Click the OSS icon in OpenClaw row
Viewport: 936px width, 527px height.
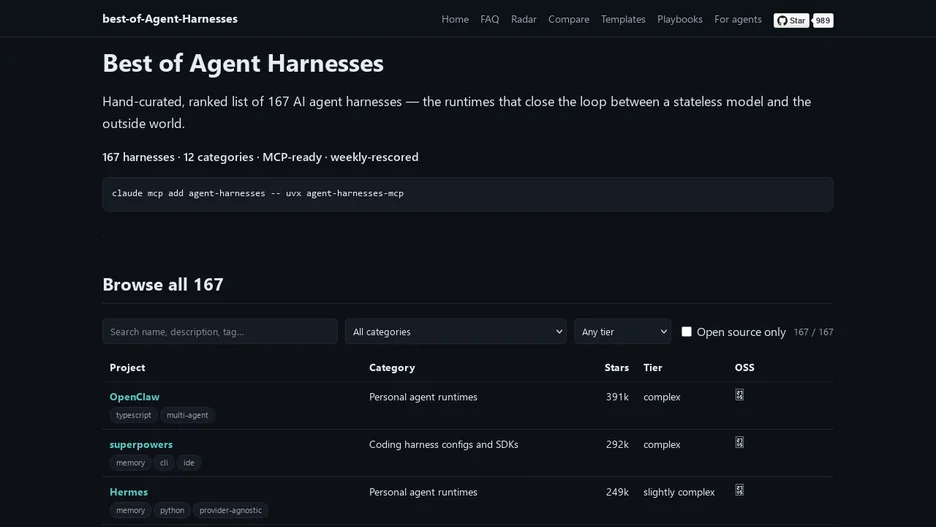tap(739, 395)
